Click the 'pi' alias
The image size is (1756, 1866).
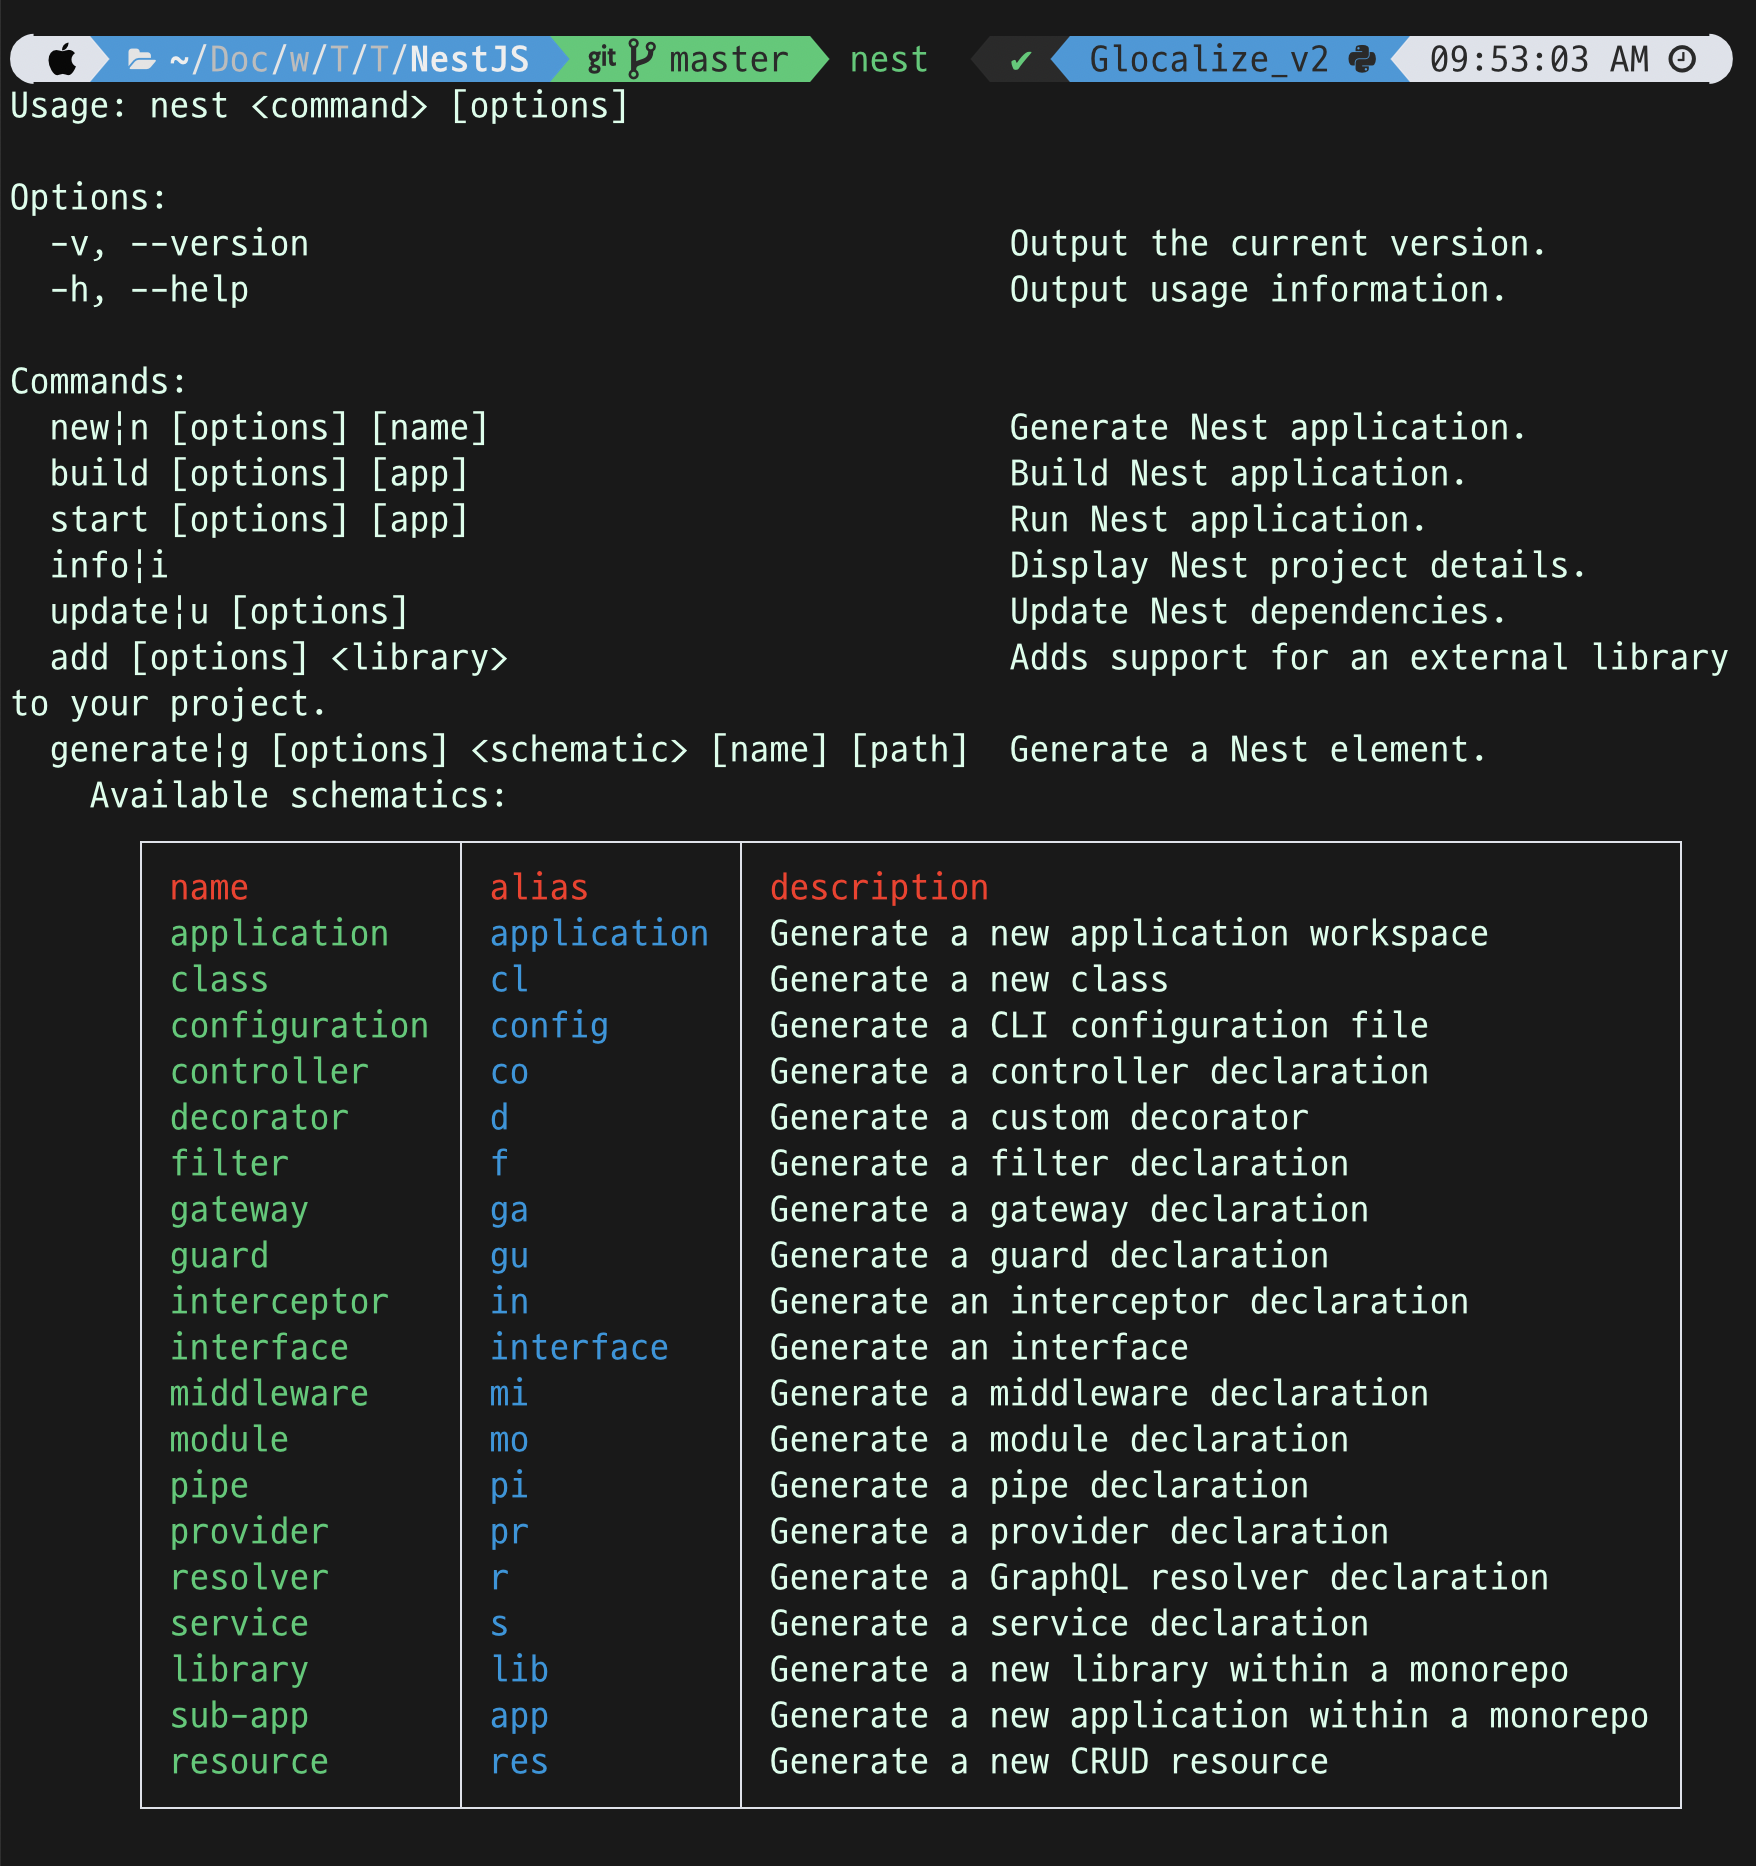(509, 1486)
